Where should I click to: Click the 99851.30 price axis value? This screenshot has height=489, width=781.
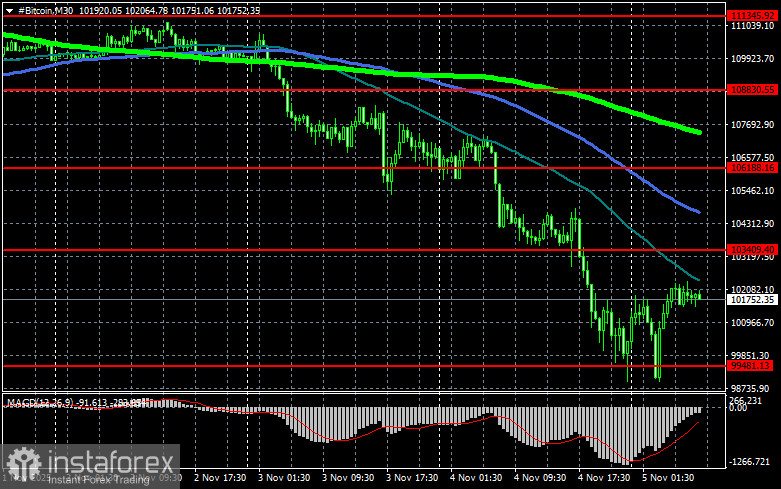coord(751,356)
